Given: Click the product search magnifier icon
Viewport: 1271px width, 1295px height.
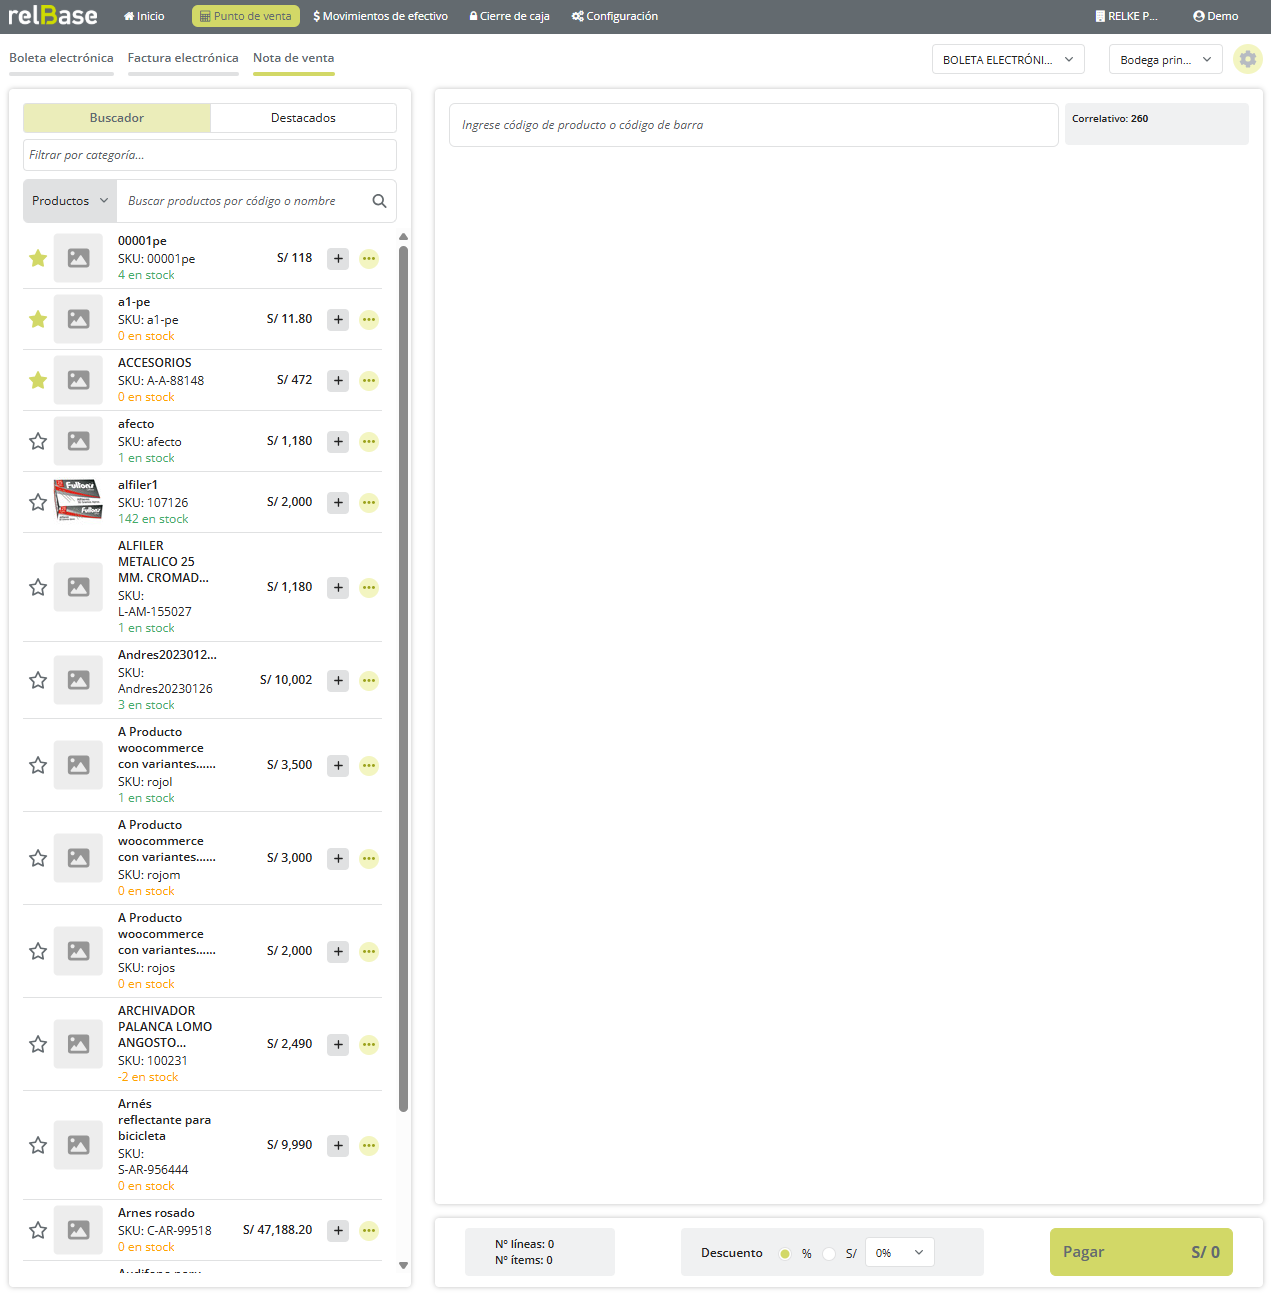Looking at the screenshot, I should 379,201.
